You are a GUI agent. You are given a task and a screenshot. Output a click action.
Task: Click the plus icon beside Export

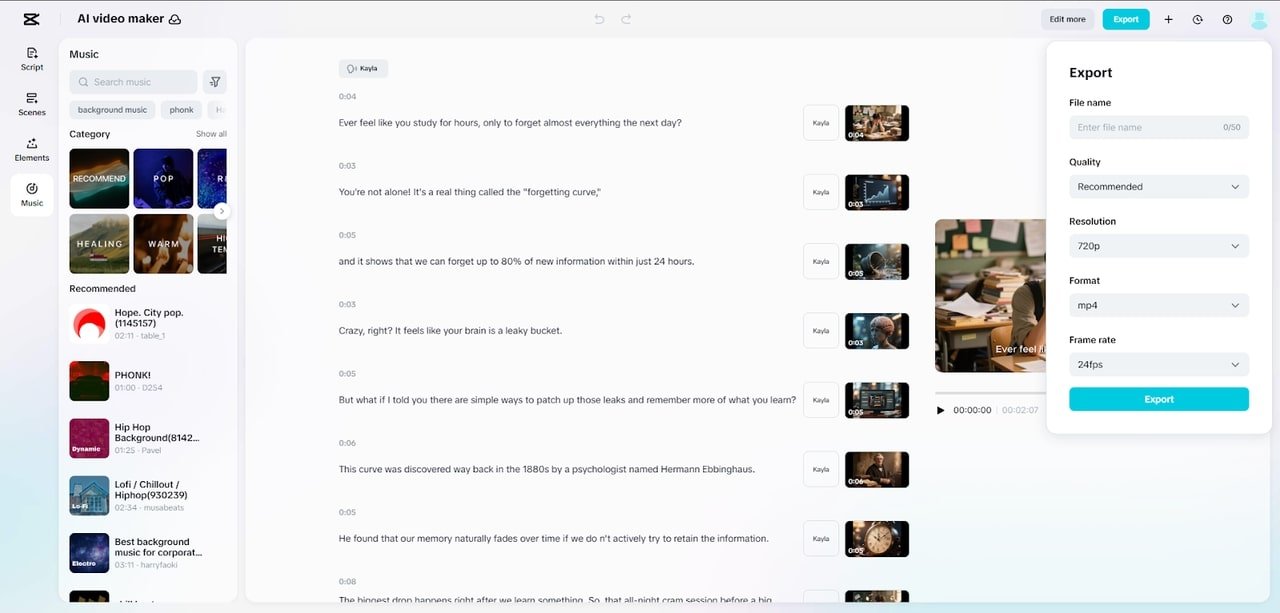pyautogui.click(x=1168, y=19)
